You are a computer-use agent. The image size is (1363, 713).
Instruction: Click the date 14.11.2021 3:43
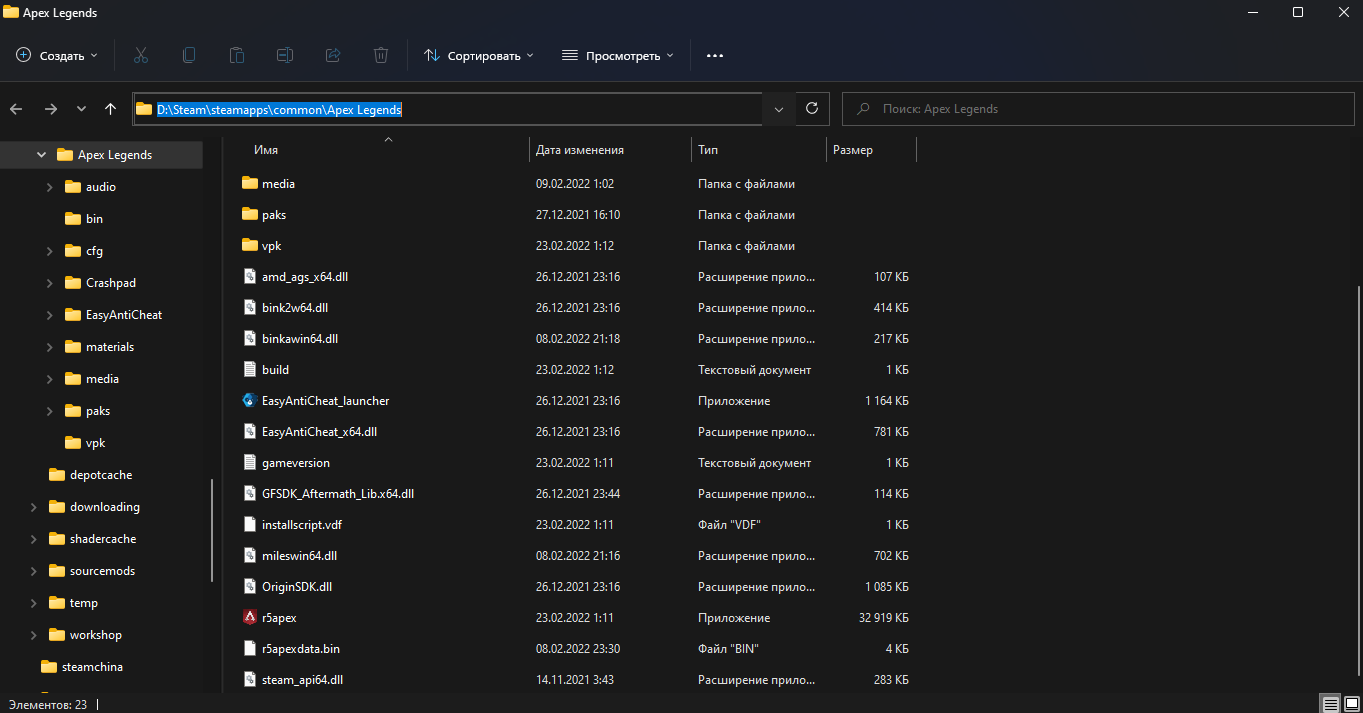tap(576, 680)
